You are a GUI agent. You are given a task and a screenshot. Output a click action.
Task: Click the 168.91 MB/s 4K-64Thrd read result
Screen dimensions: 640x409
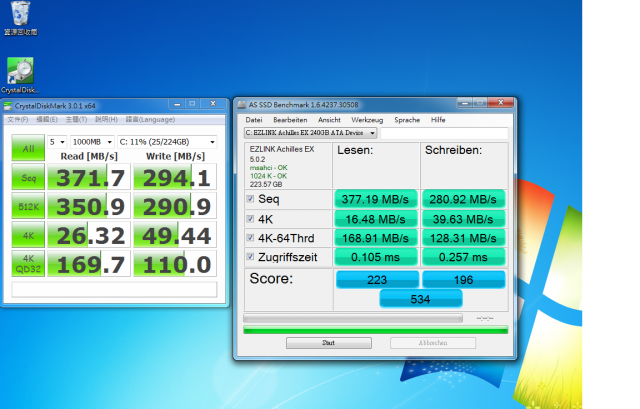click(x=376, y=238)
